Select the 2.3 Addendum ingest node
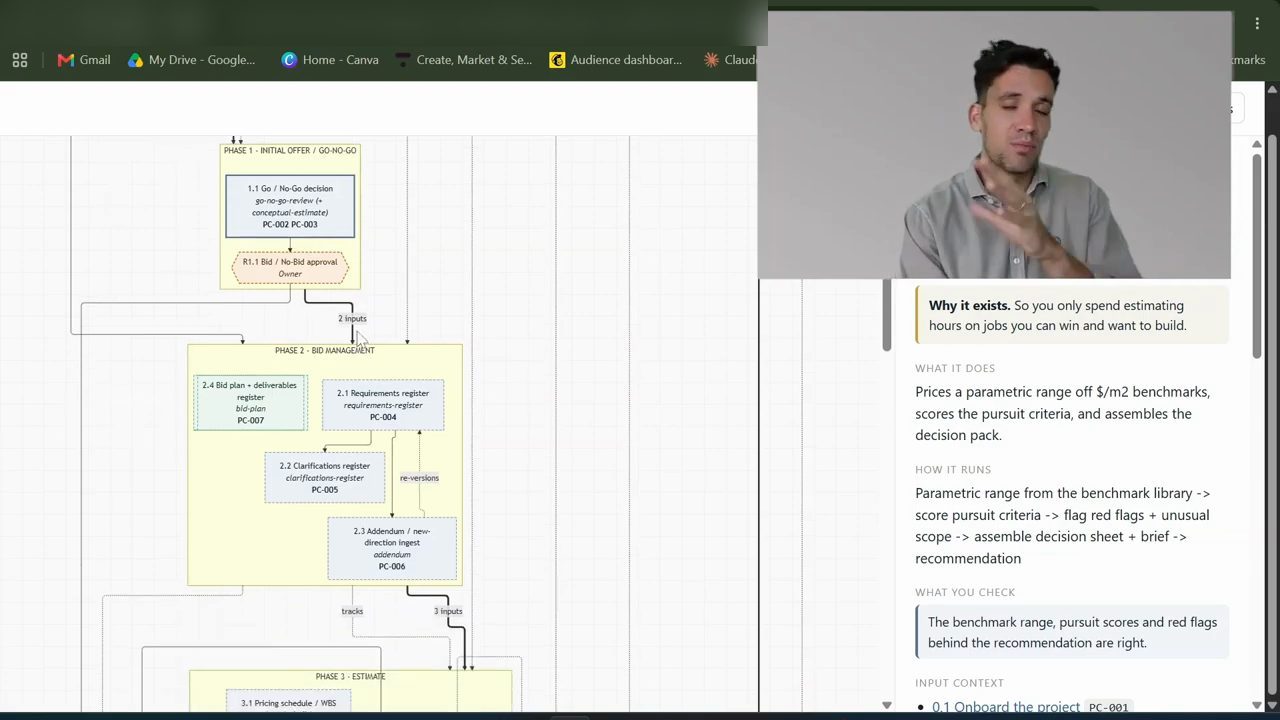 392,548
